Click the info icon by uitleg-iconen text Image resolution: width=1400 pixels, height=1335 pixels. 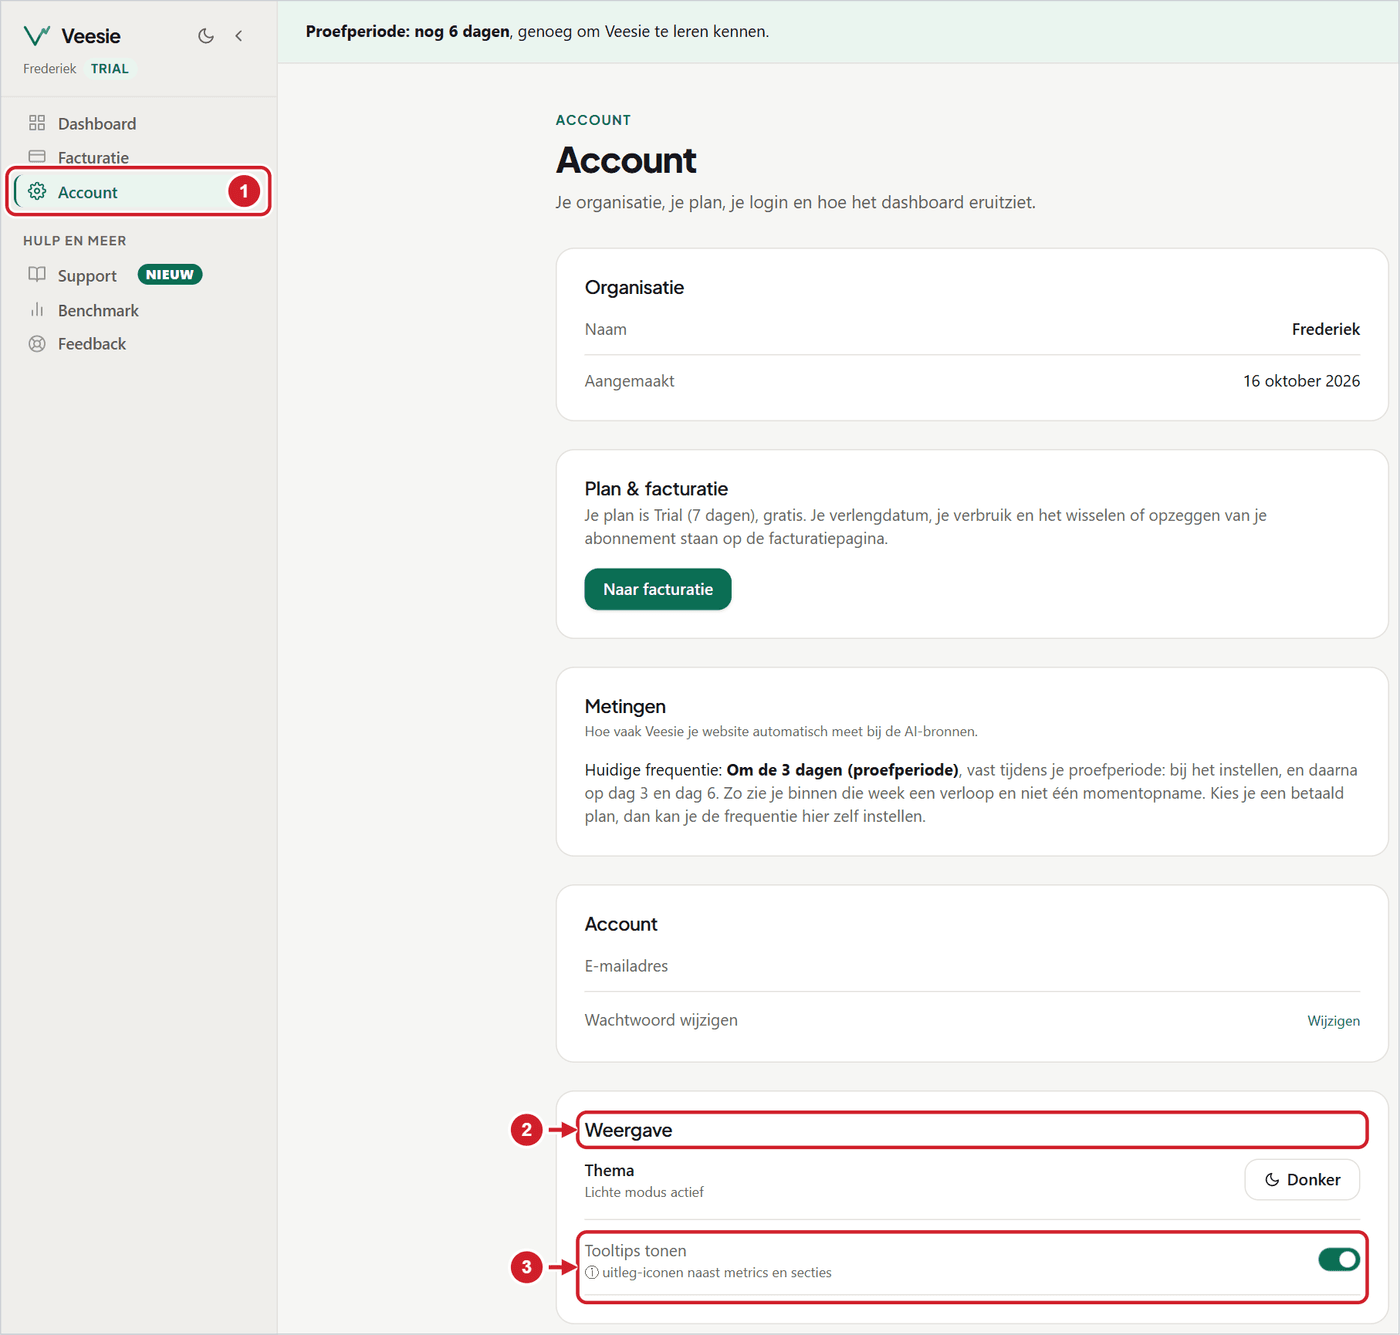[592, 1273]
